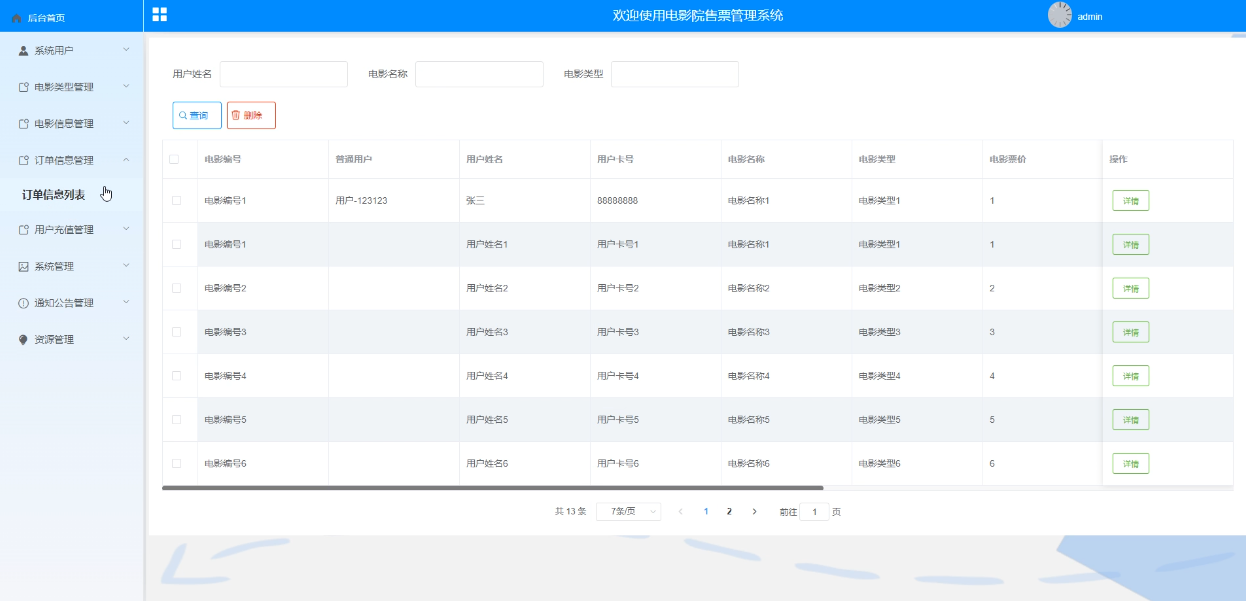
Task: Open 详情 for the 电影编号3 row
Action: tap(1131, 332)
